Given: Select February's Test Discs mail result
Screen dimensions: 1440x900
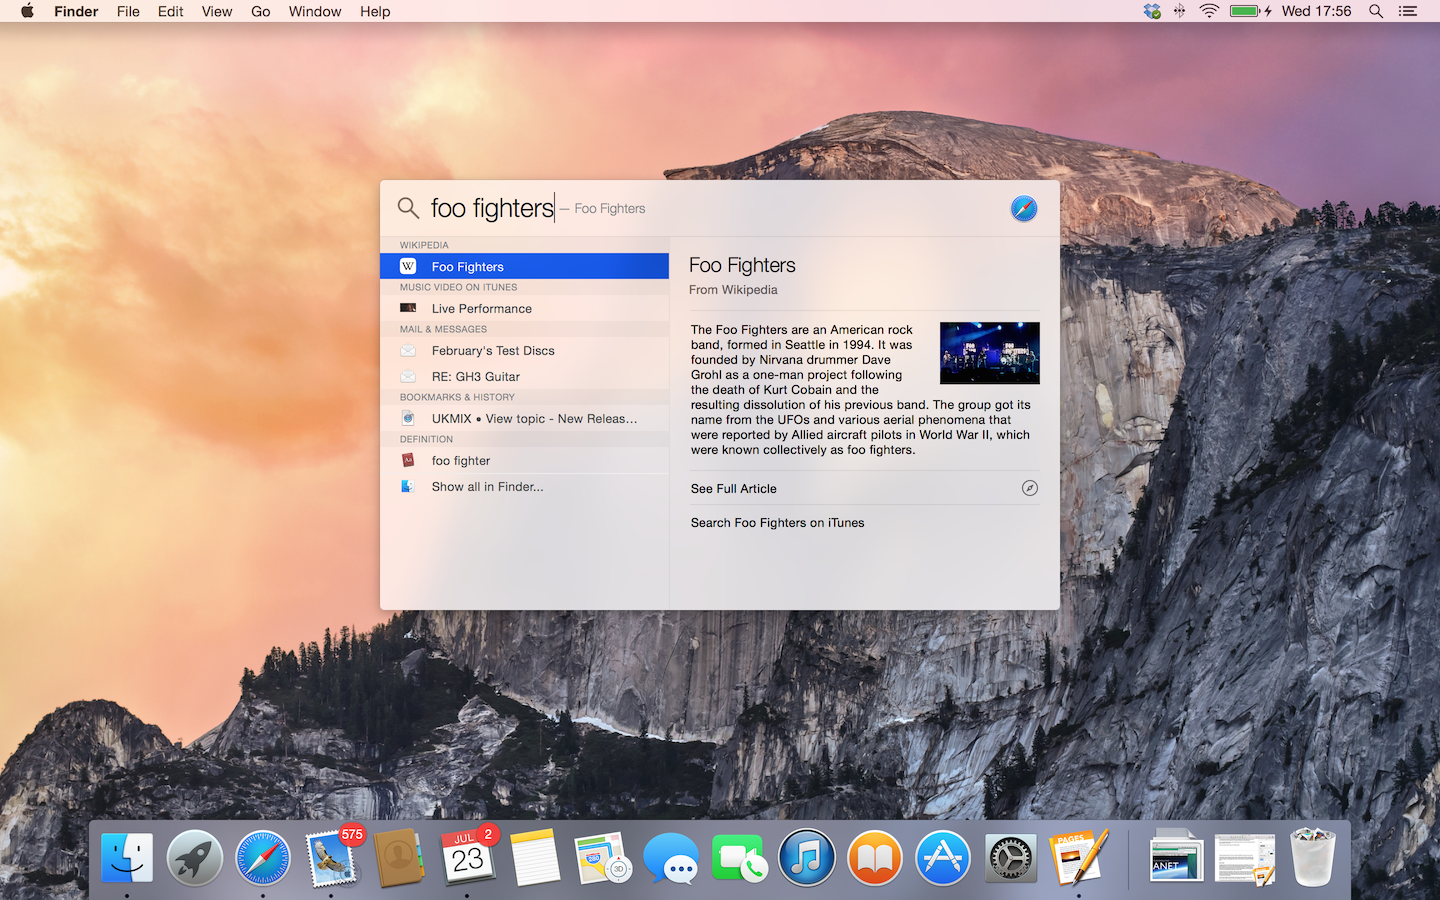Looking at the screenshot, I should (x=524, y=350).
